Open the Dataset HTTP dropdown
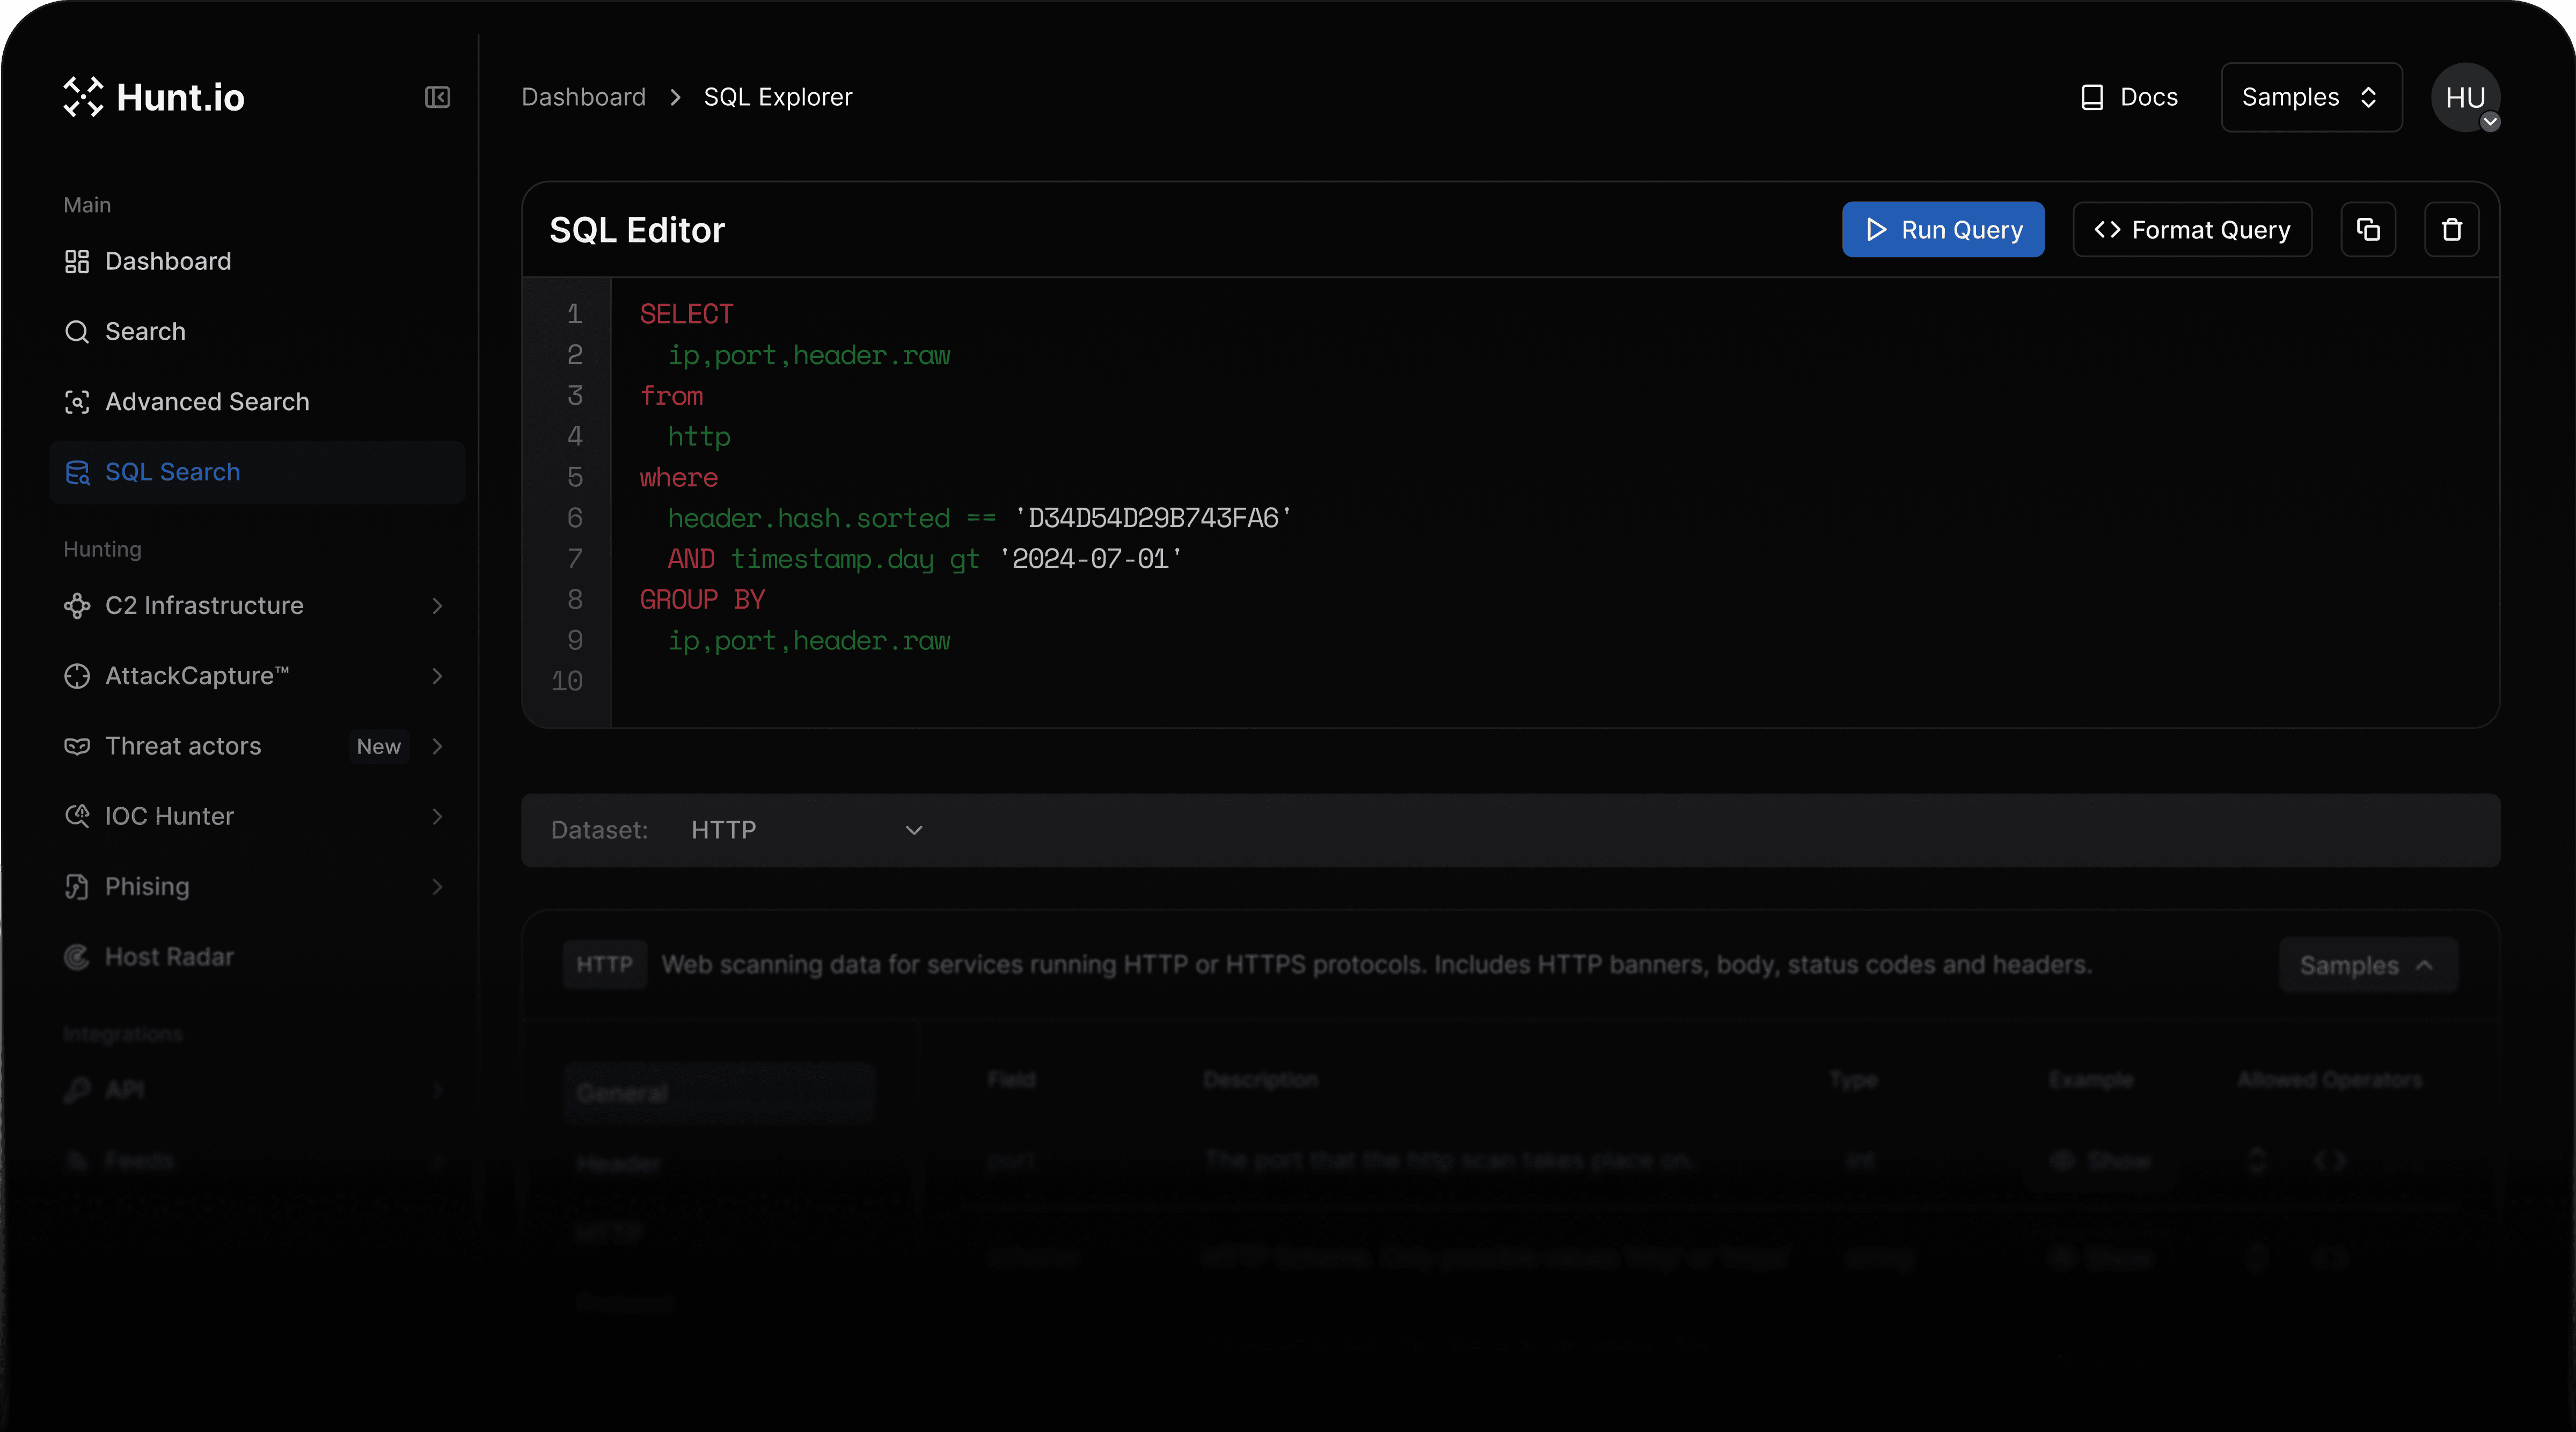This screenshot has height=1432, width=2576. pyautogui.click(x=806, y=830)
